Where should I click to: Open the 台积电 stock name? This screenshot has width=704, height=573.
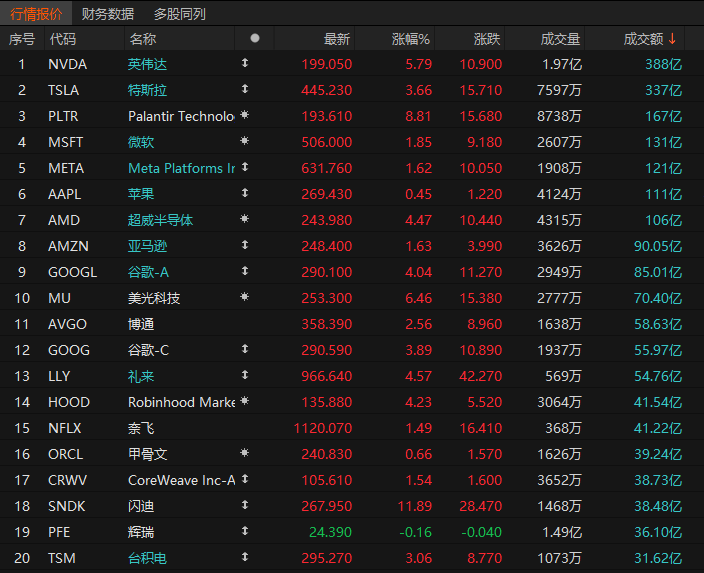147,559
